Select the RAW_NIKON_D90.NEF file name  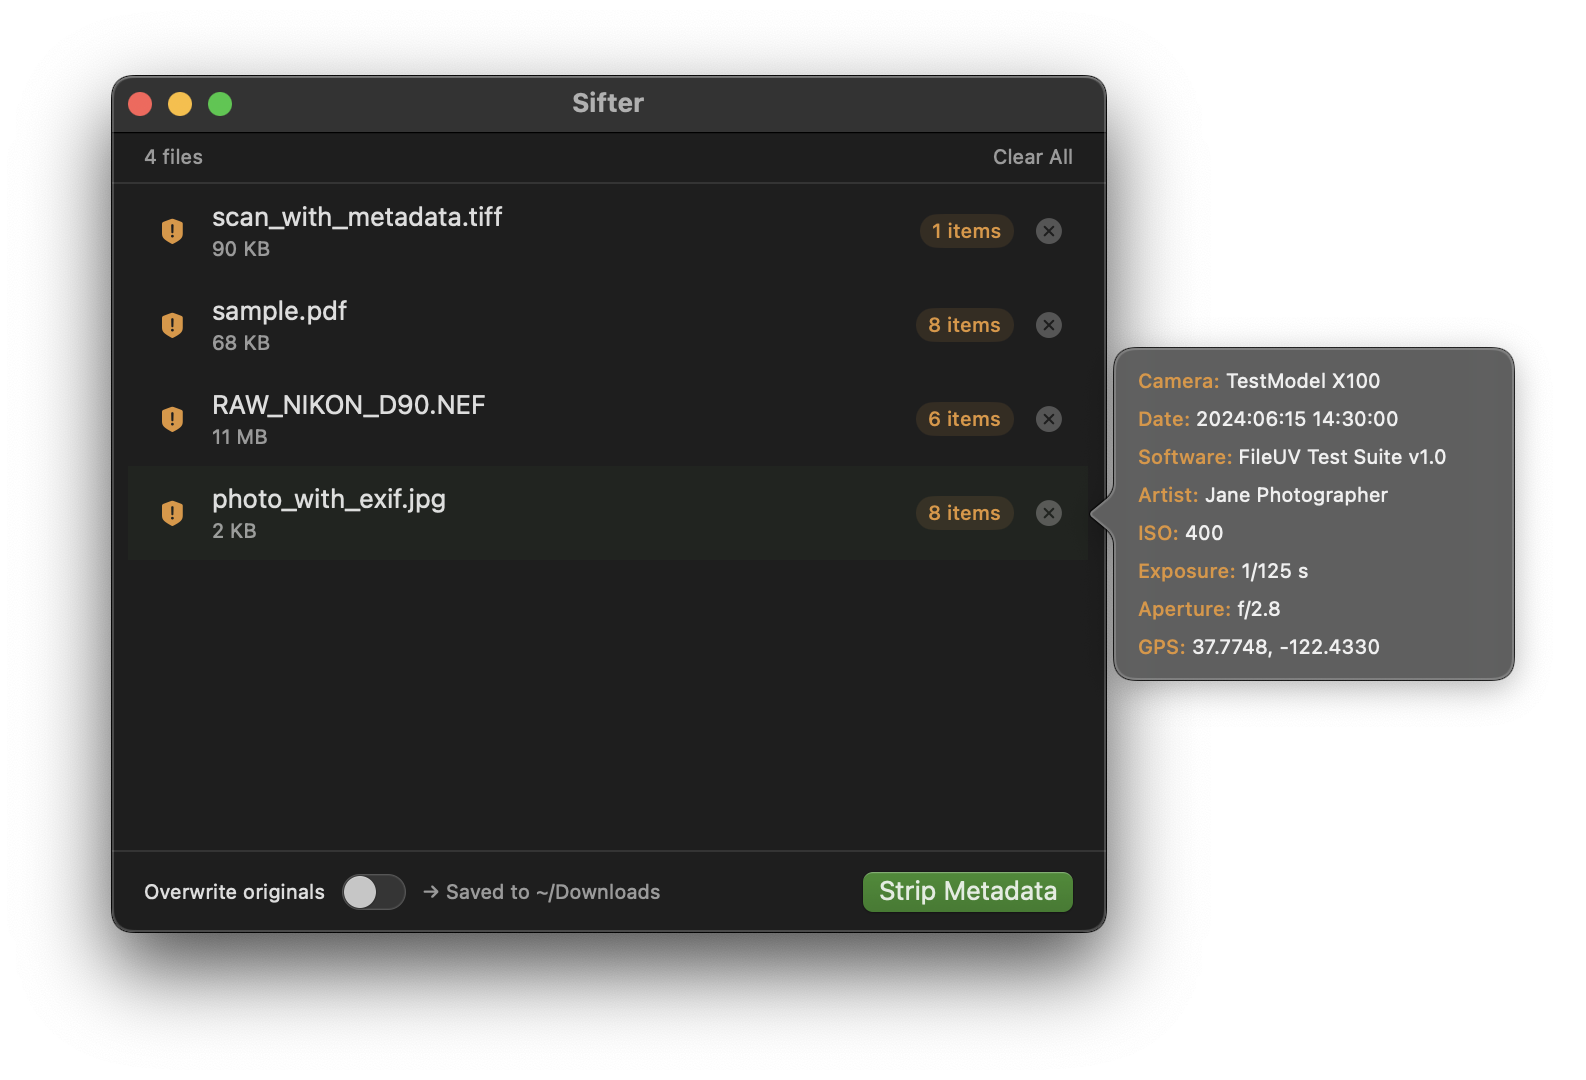[348, 405]
